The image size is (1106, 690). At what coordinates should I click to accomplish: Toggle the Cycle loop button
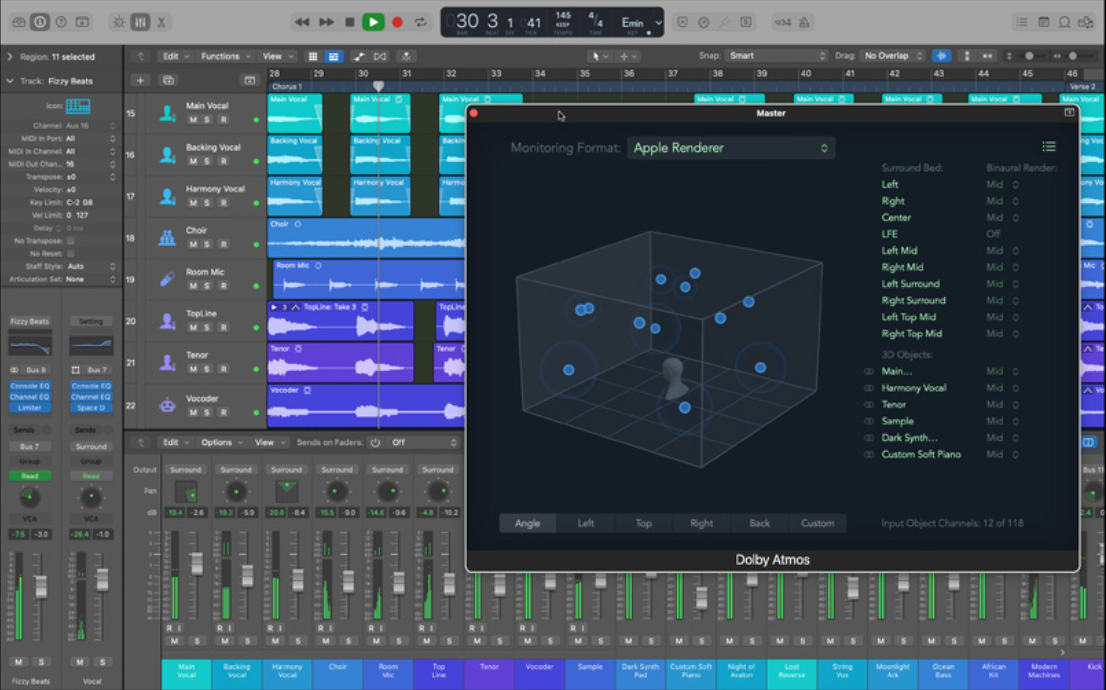point(421,22)
